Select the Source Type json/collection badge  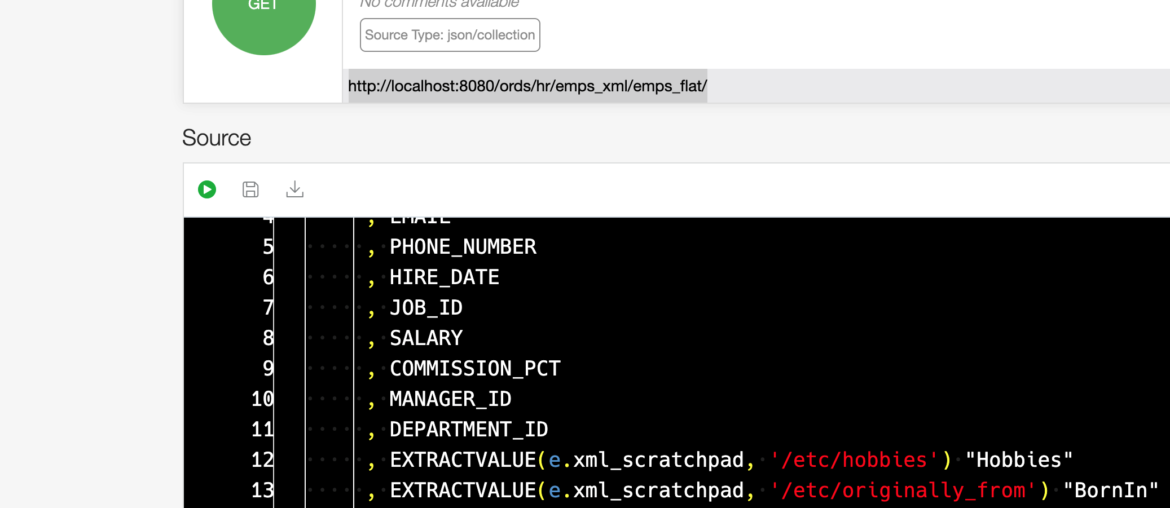pos(450,35)
